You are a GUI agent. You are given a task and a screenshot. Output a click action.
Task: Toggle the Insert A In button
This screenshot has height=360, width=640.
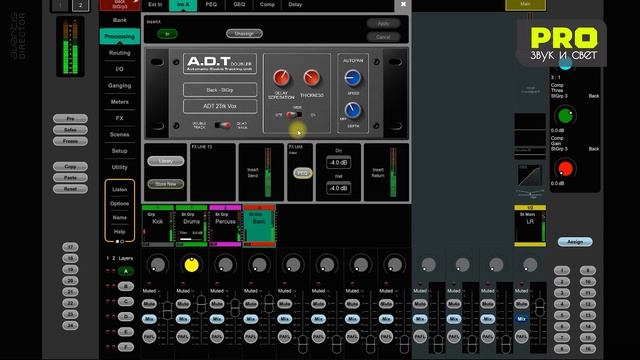(x=167, y=34)
